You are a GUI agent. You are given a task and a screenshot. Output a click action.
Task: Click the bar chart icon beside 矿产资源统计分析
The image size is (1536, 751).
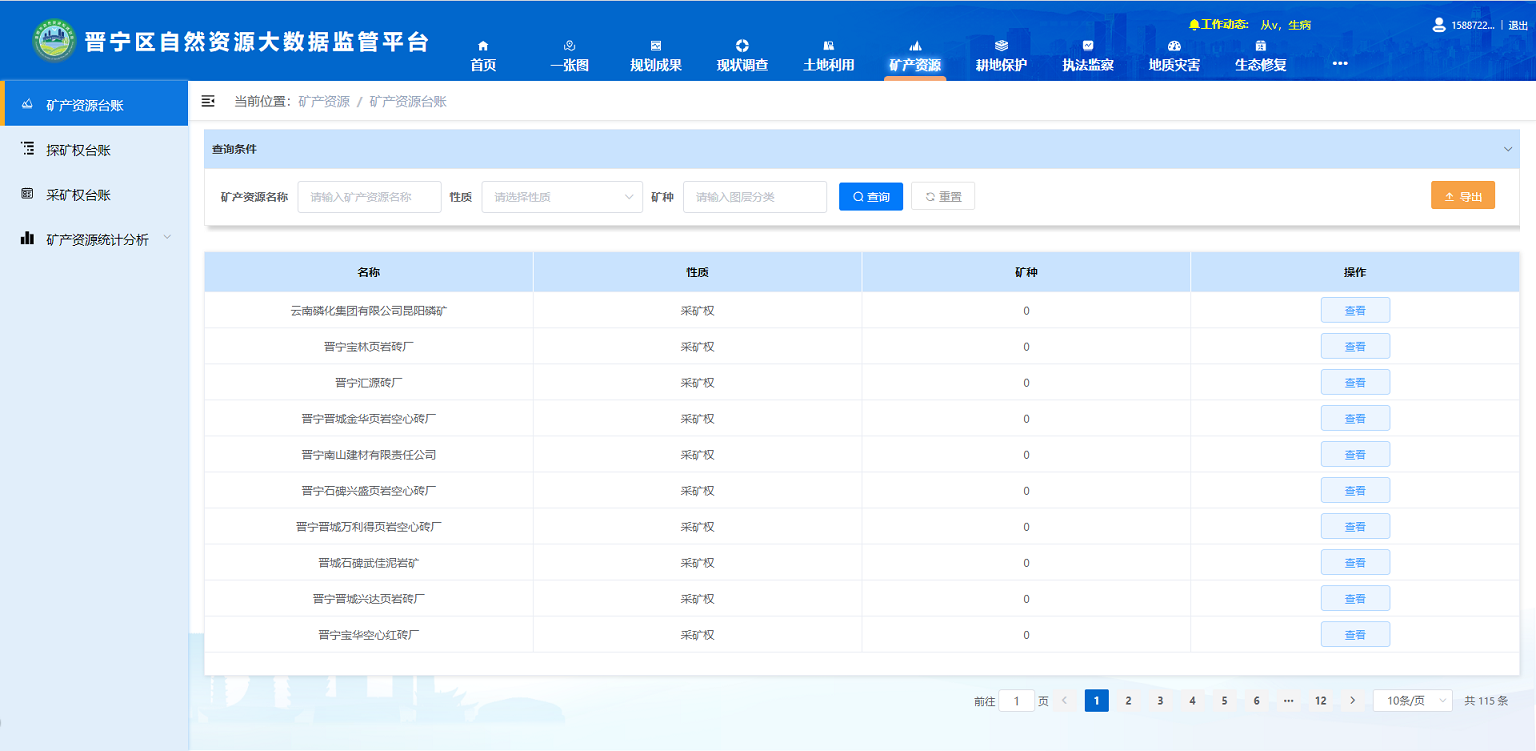(28, 239)
